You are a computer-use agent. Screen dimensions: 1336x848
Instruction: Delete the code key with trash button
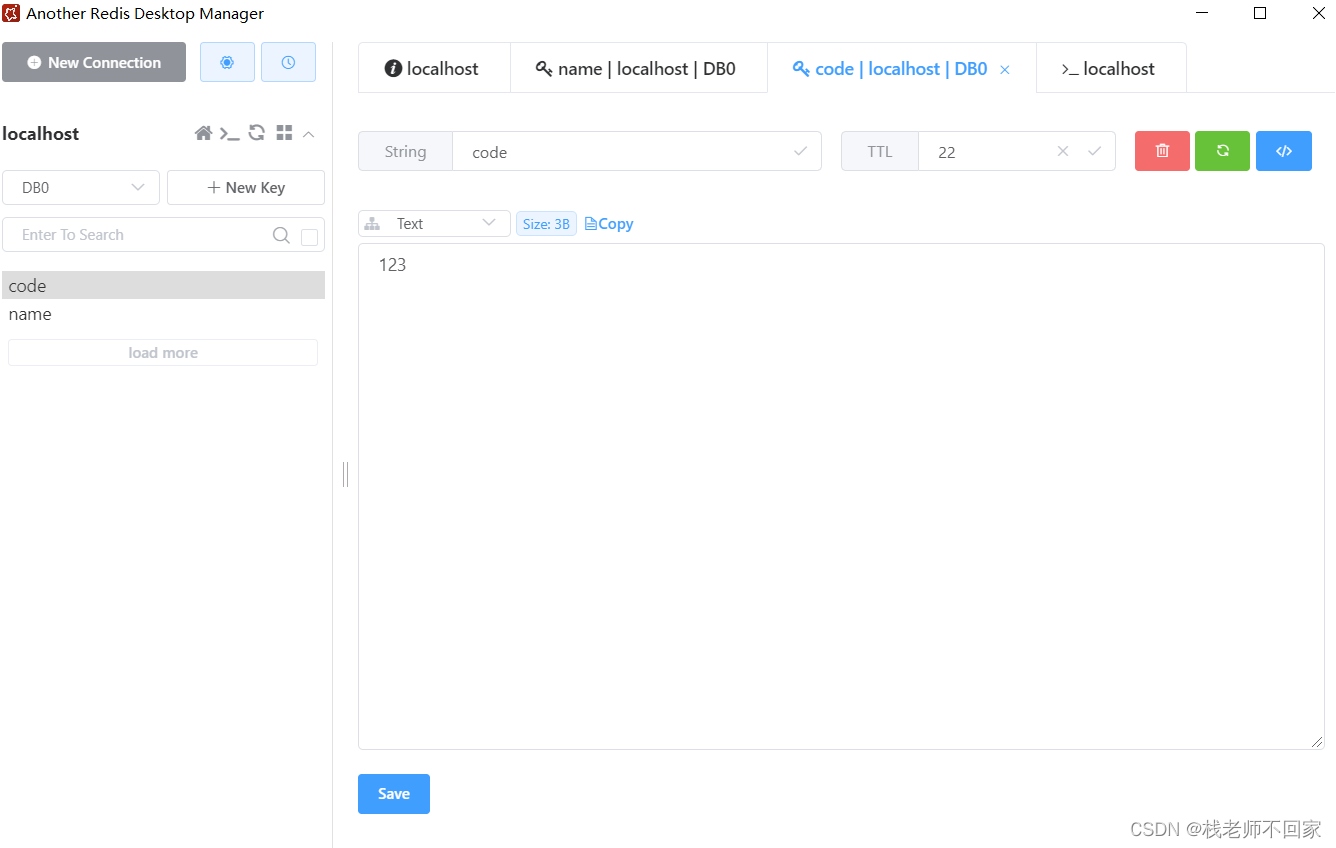(1162, 151)
